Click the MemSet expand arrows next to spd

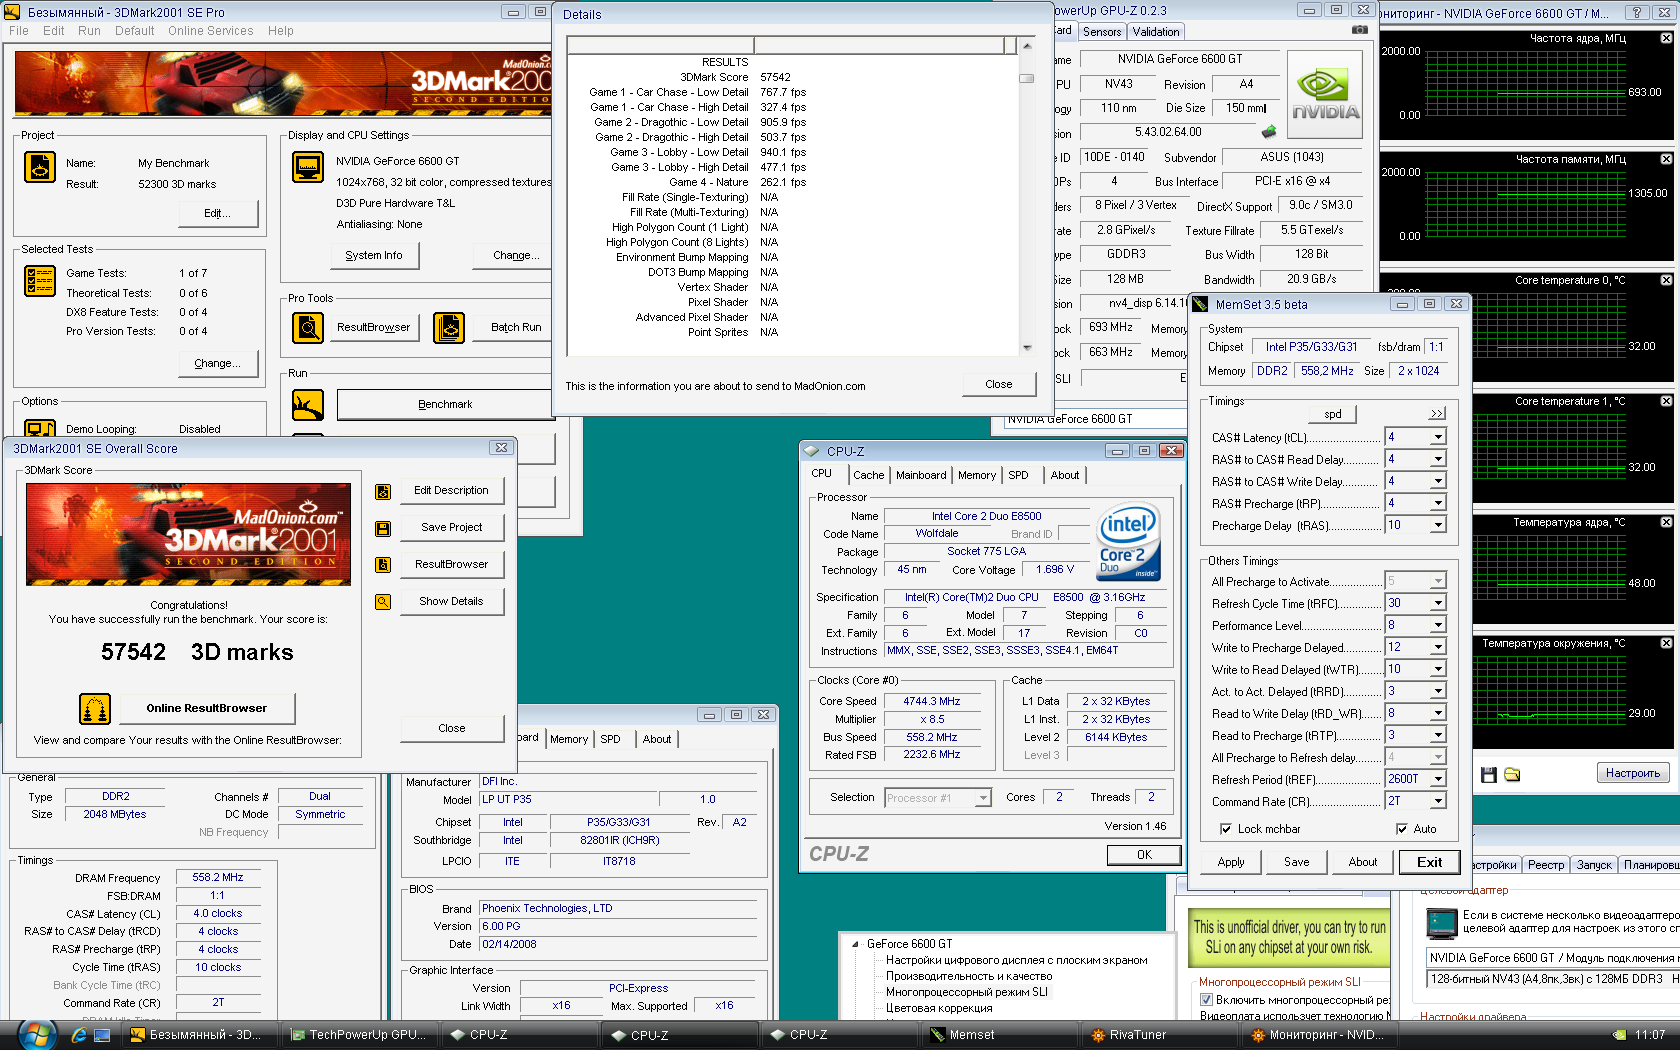(1437, 414)
